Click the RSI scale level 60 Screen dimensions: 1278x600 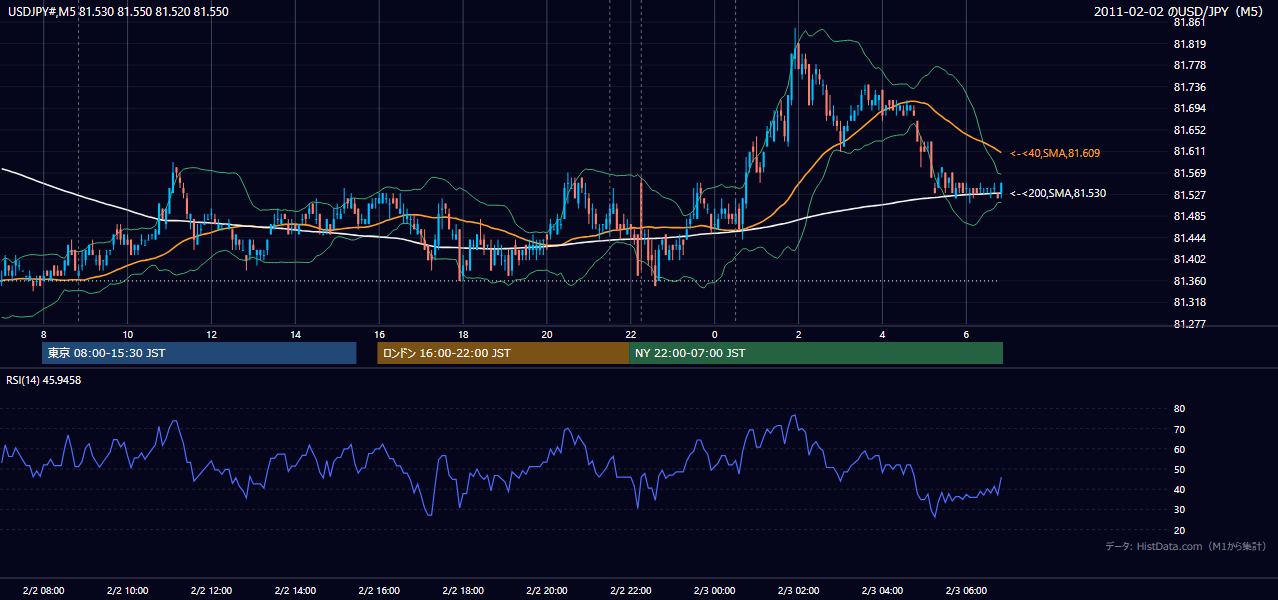1179,449
